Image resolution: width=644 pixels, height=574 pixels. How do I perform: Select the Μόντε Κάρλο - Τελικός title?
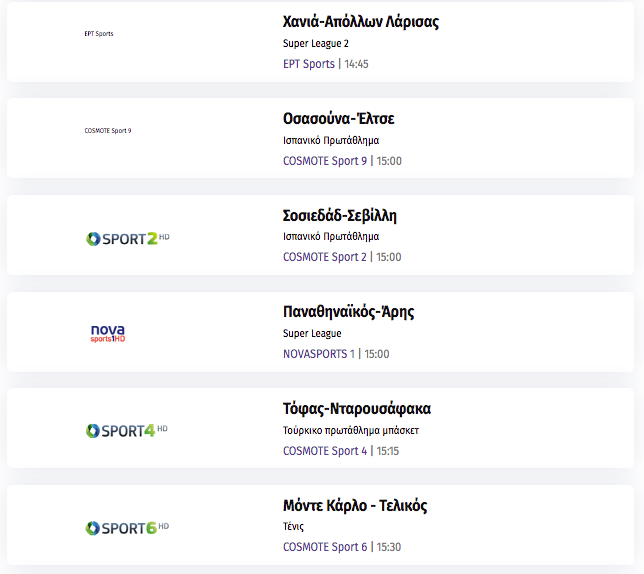pos(355,505)
